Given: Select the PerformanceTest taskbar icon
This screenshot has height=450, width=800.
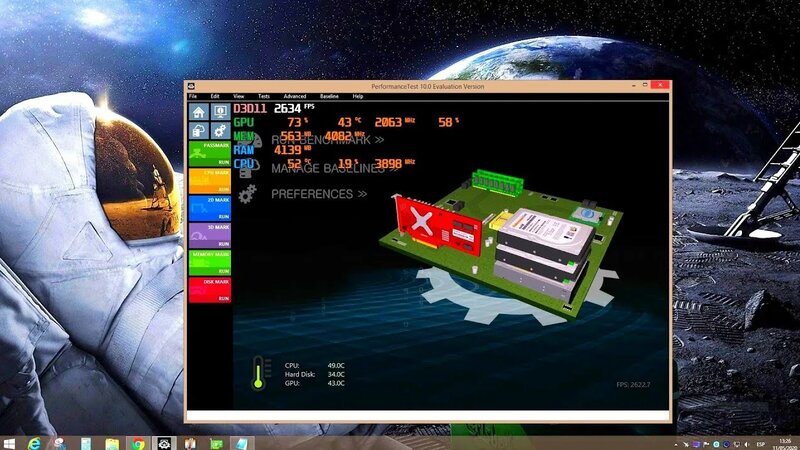Looking at the screenshot, I should (x=164, y=443).
